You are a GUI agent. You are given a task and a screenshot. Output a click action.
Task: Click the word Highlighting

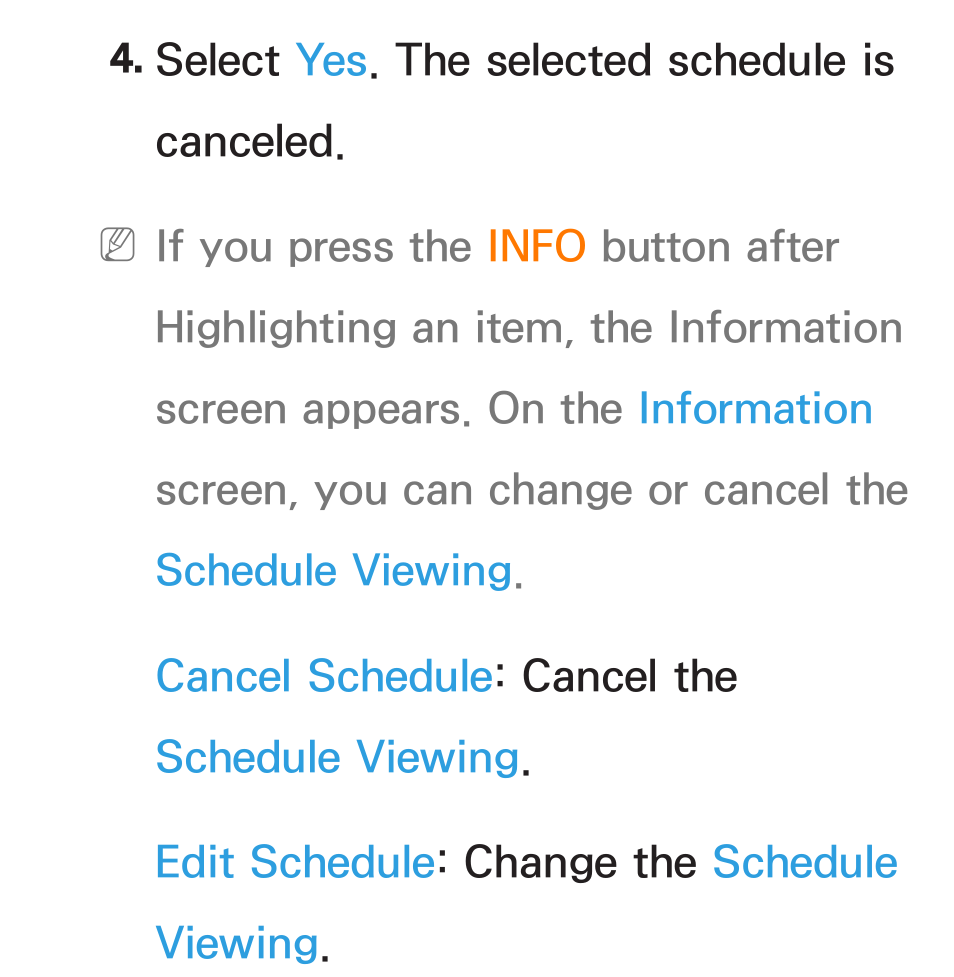coord(276,328)
